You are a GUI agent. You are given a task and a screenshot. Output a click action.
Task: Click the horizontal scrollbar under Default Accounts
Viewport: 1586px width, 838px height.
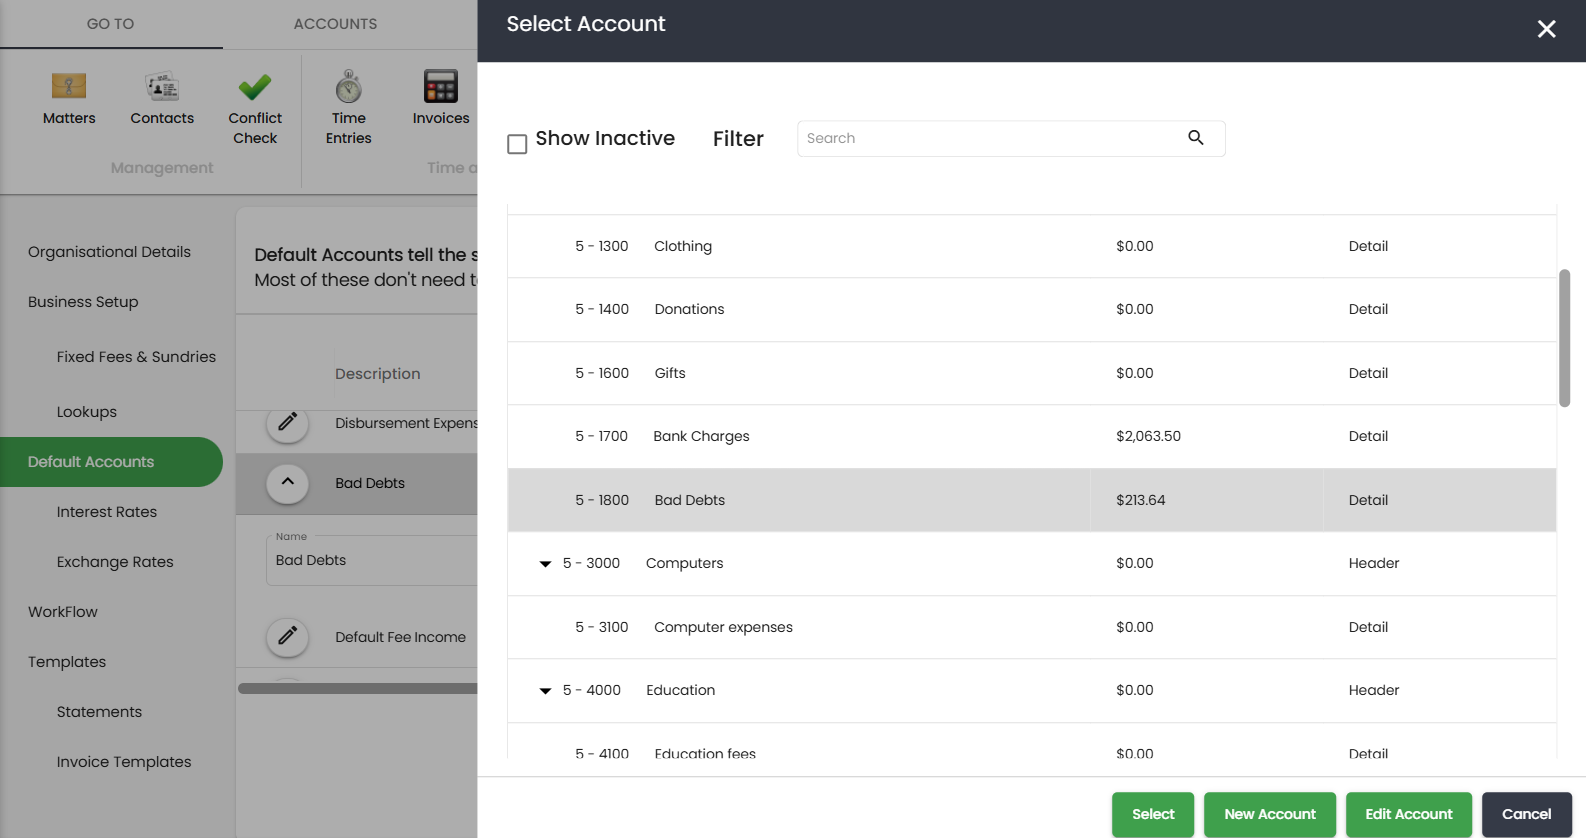[358, 688]
